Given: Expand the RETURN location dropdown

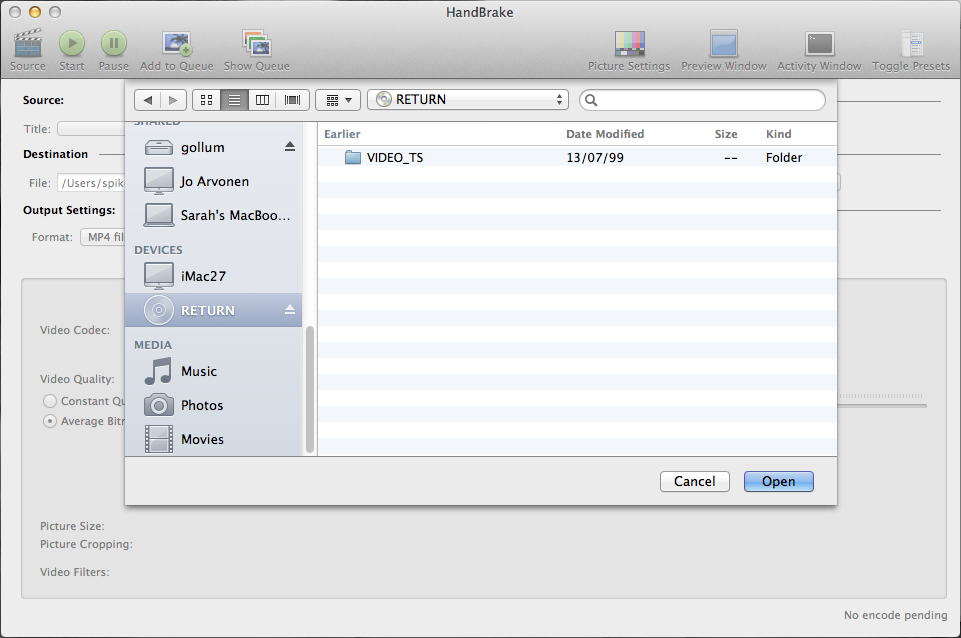Looking at the screenshot, I should pos(467,100).
